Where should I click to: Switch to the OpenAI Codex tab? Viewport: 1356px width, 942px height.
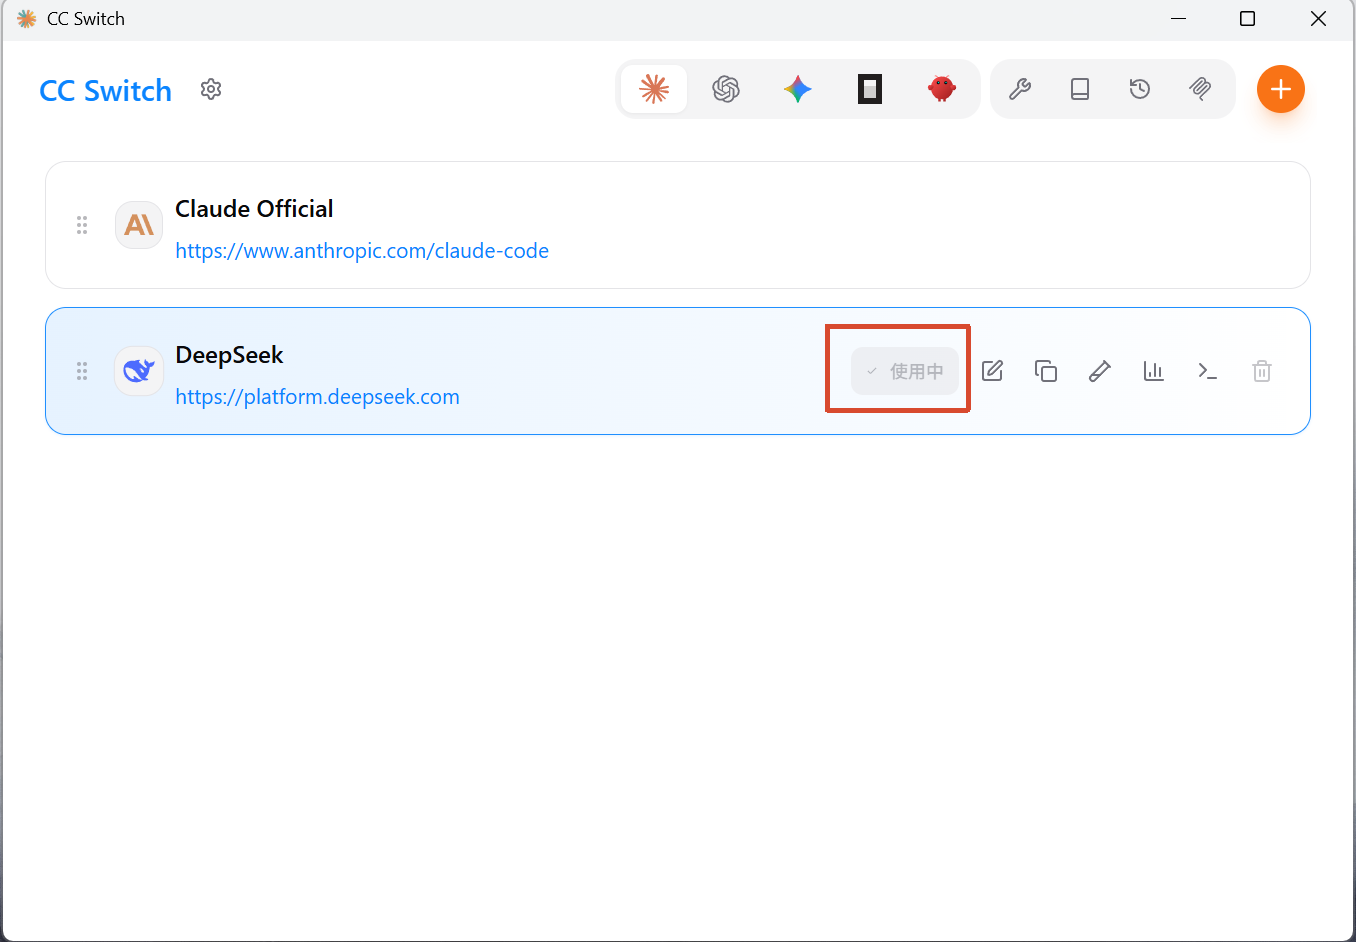pos(726,89)
